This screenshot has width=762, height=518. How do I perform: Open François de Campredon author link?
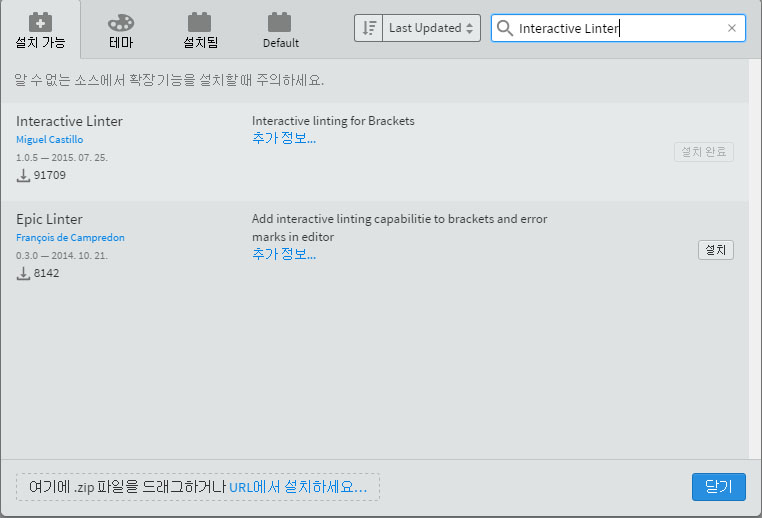70,238
